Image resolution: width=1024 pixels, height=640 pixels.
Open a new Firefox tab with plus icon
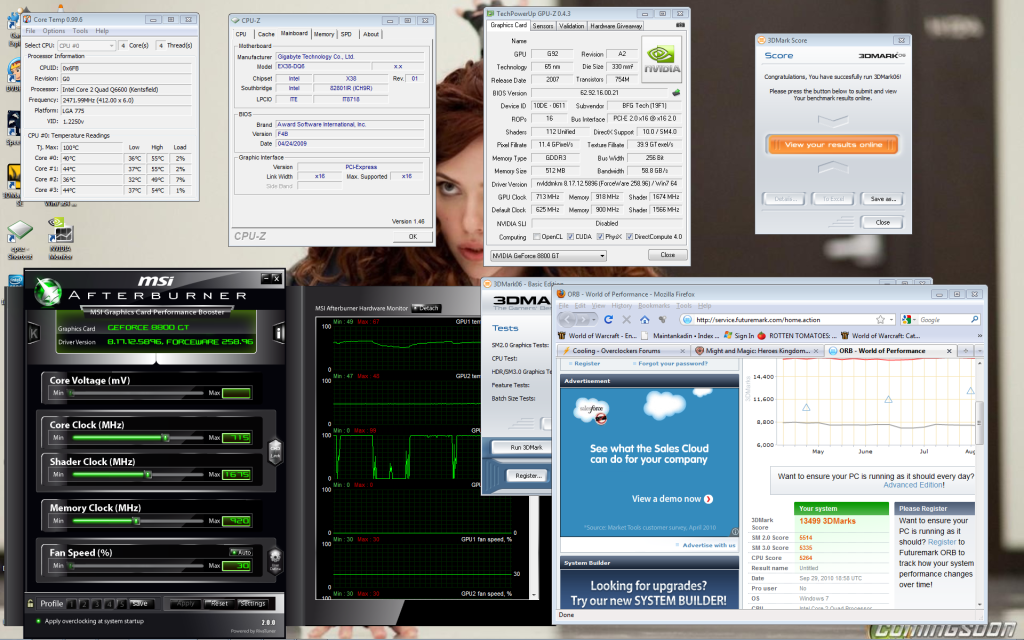(966, 351)
